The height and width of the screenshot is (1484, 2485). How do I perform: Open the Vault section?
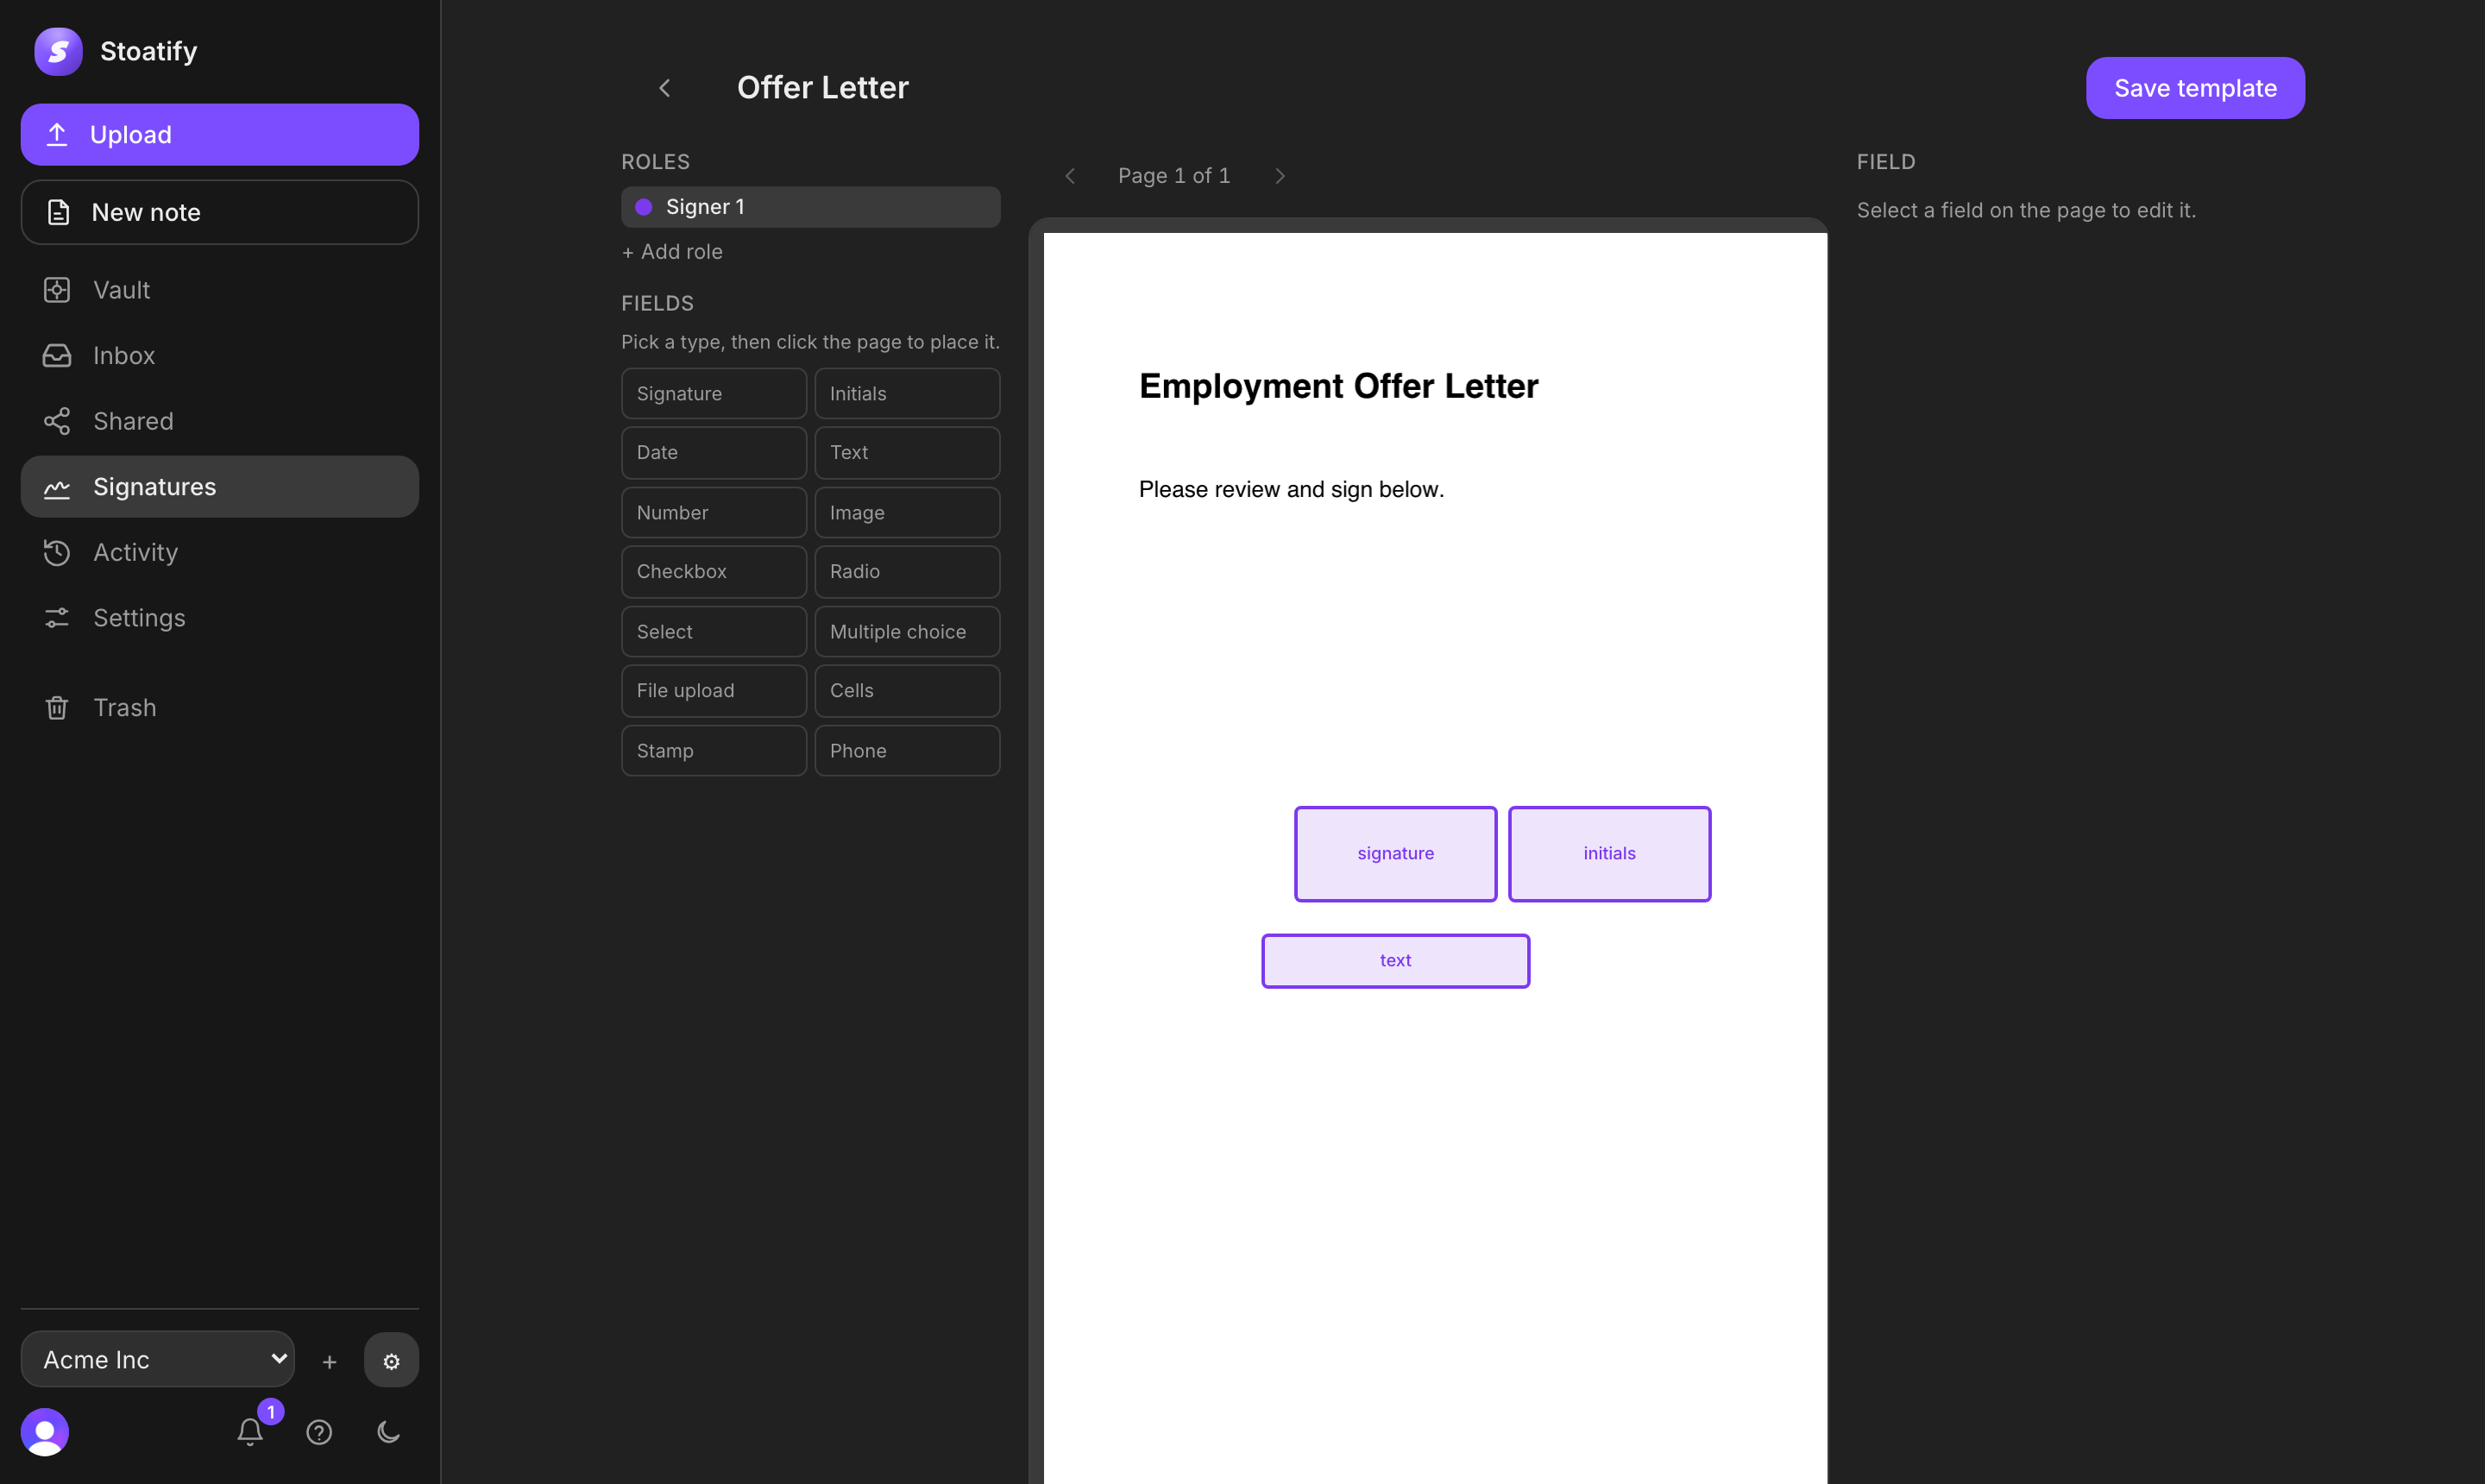pos(219,290)
